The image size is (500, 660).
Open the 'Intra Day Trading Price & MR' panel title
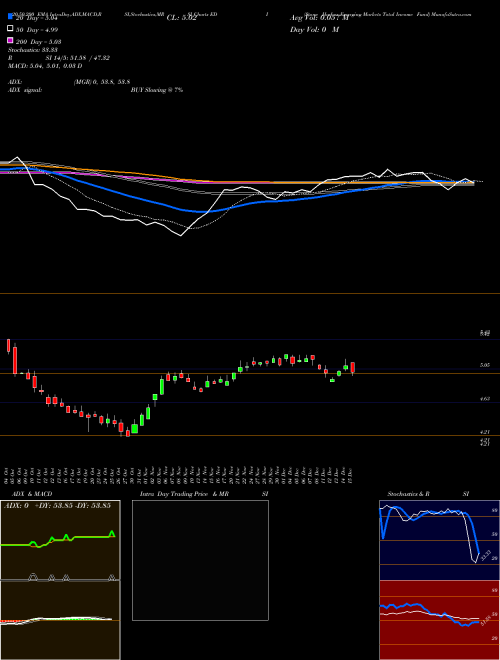184,494
